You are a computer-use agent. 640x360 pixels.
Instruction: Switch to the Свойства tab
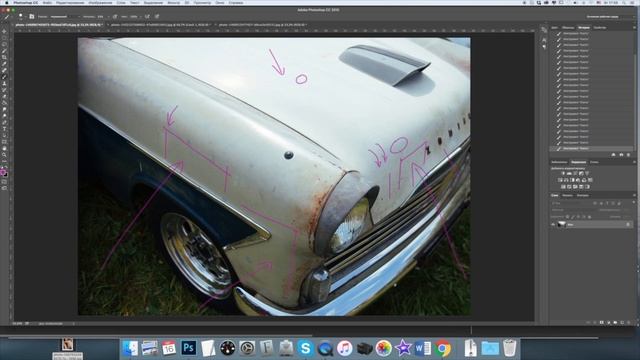pyautogui.click(x=600, y=27)
